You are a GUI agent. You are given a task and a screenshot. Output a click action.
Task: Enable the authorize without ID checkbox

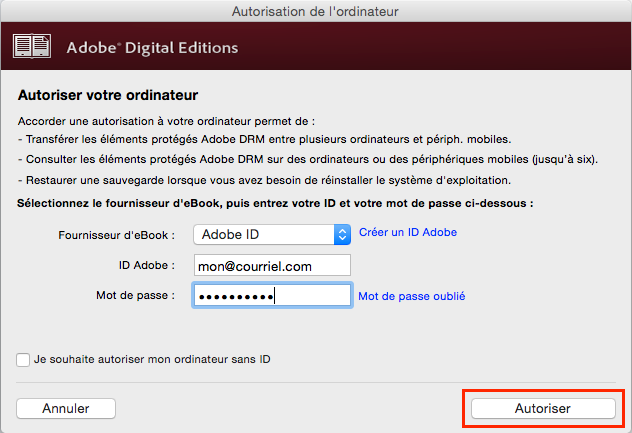pyautogui.click(x=23, y=360)
